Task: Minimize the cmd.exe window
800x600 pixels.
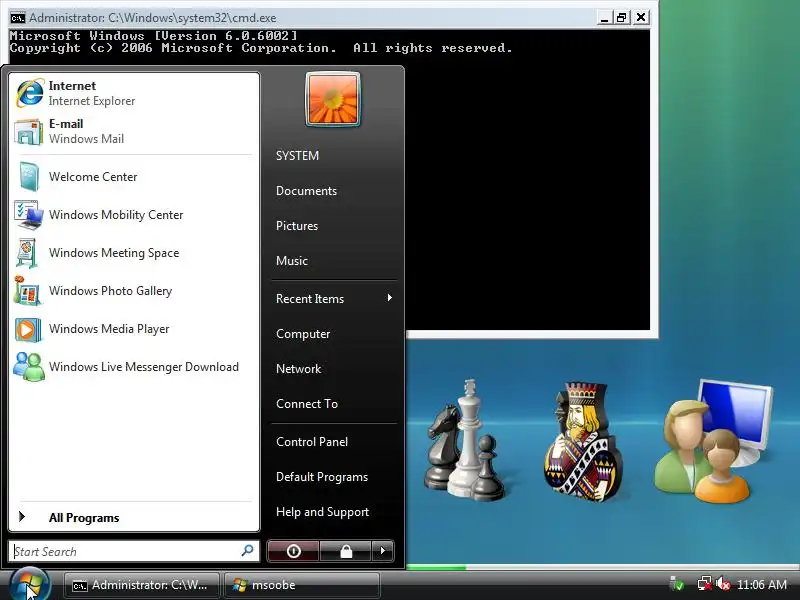Action: pos(605,18)
